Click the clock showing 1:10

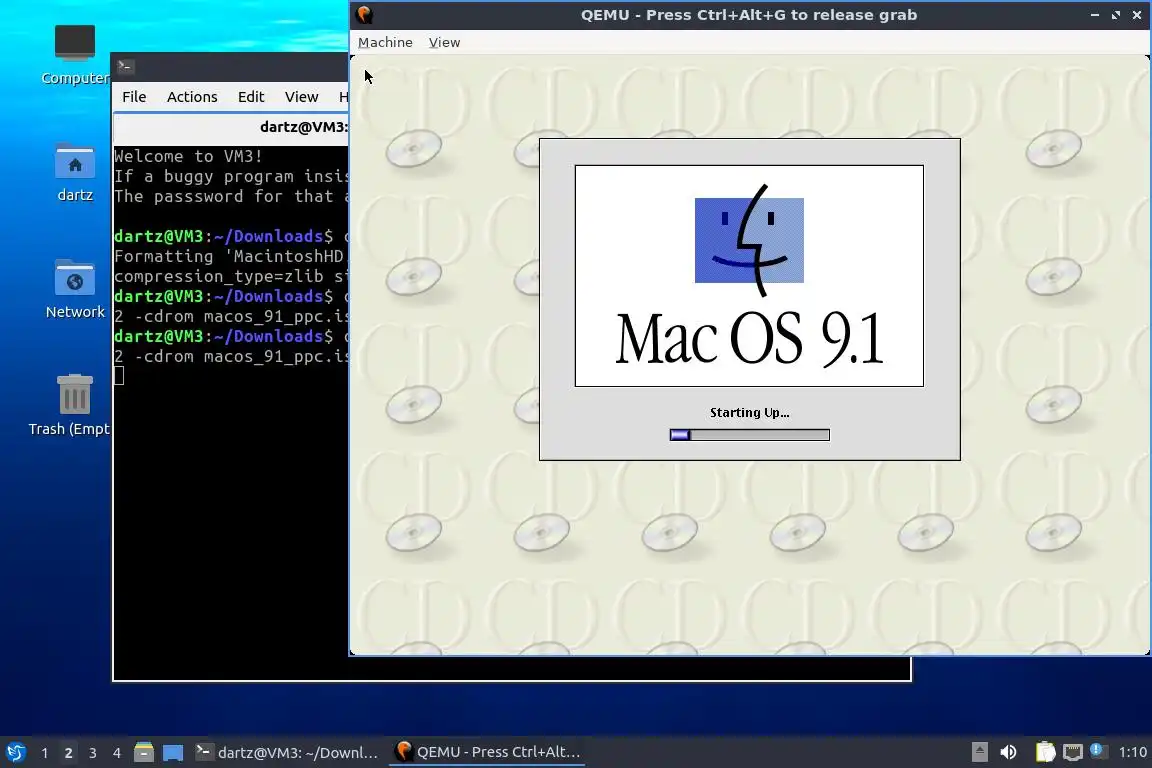(x=1132, y=752)
